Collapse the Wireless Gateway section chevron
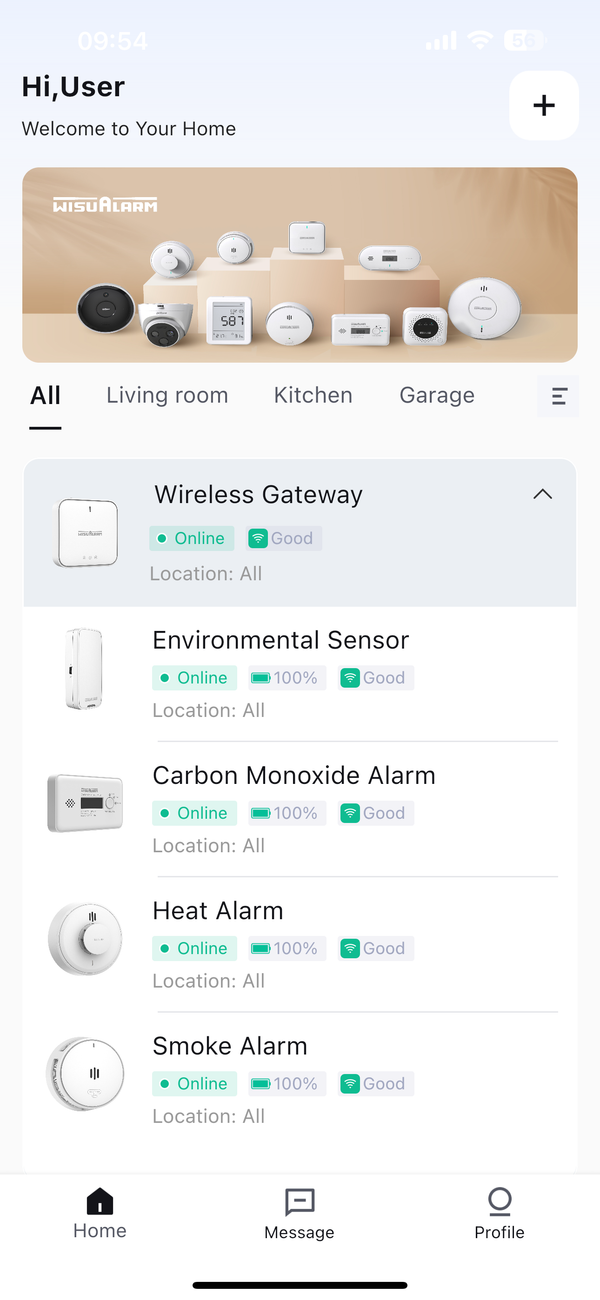Screen dimensions: 600x1300 click(542, 494)
